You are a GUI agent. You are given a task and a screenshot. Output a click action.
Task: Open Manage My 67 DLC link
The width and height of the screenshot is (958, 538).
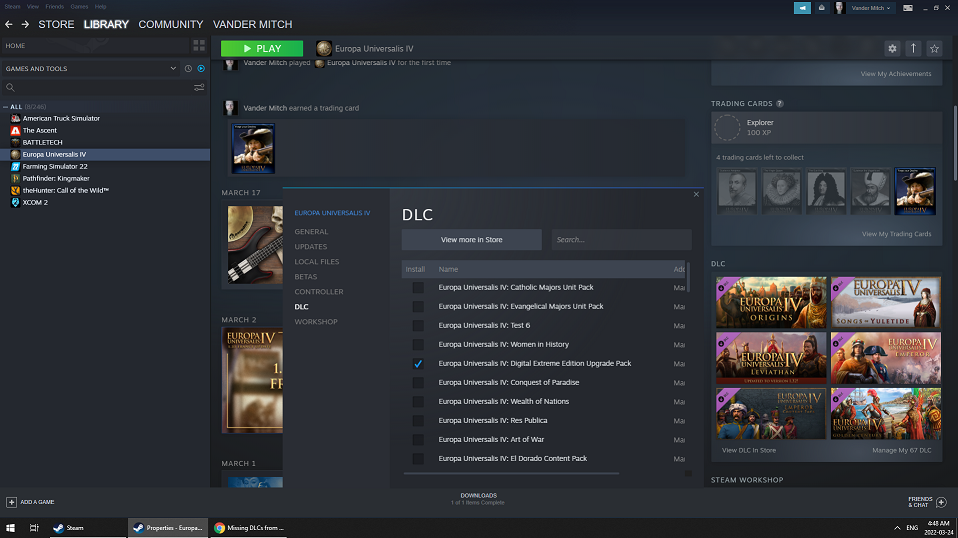pyautogui.click(x=902, y=450)
